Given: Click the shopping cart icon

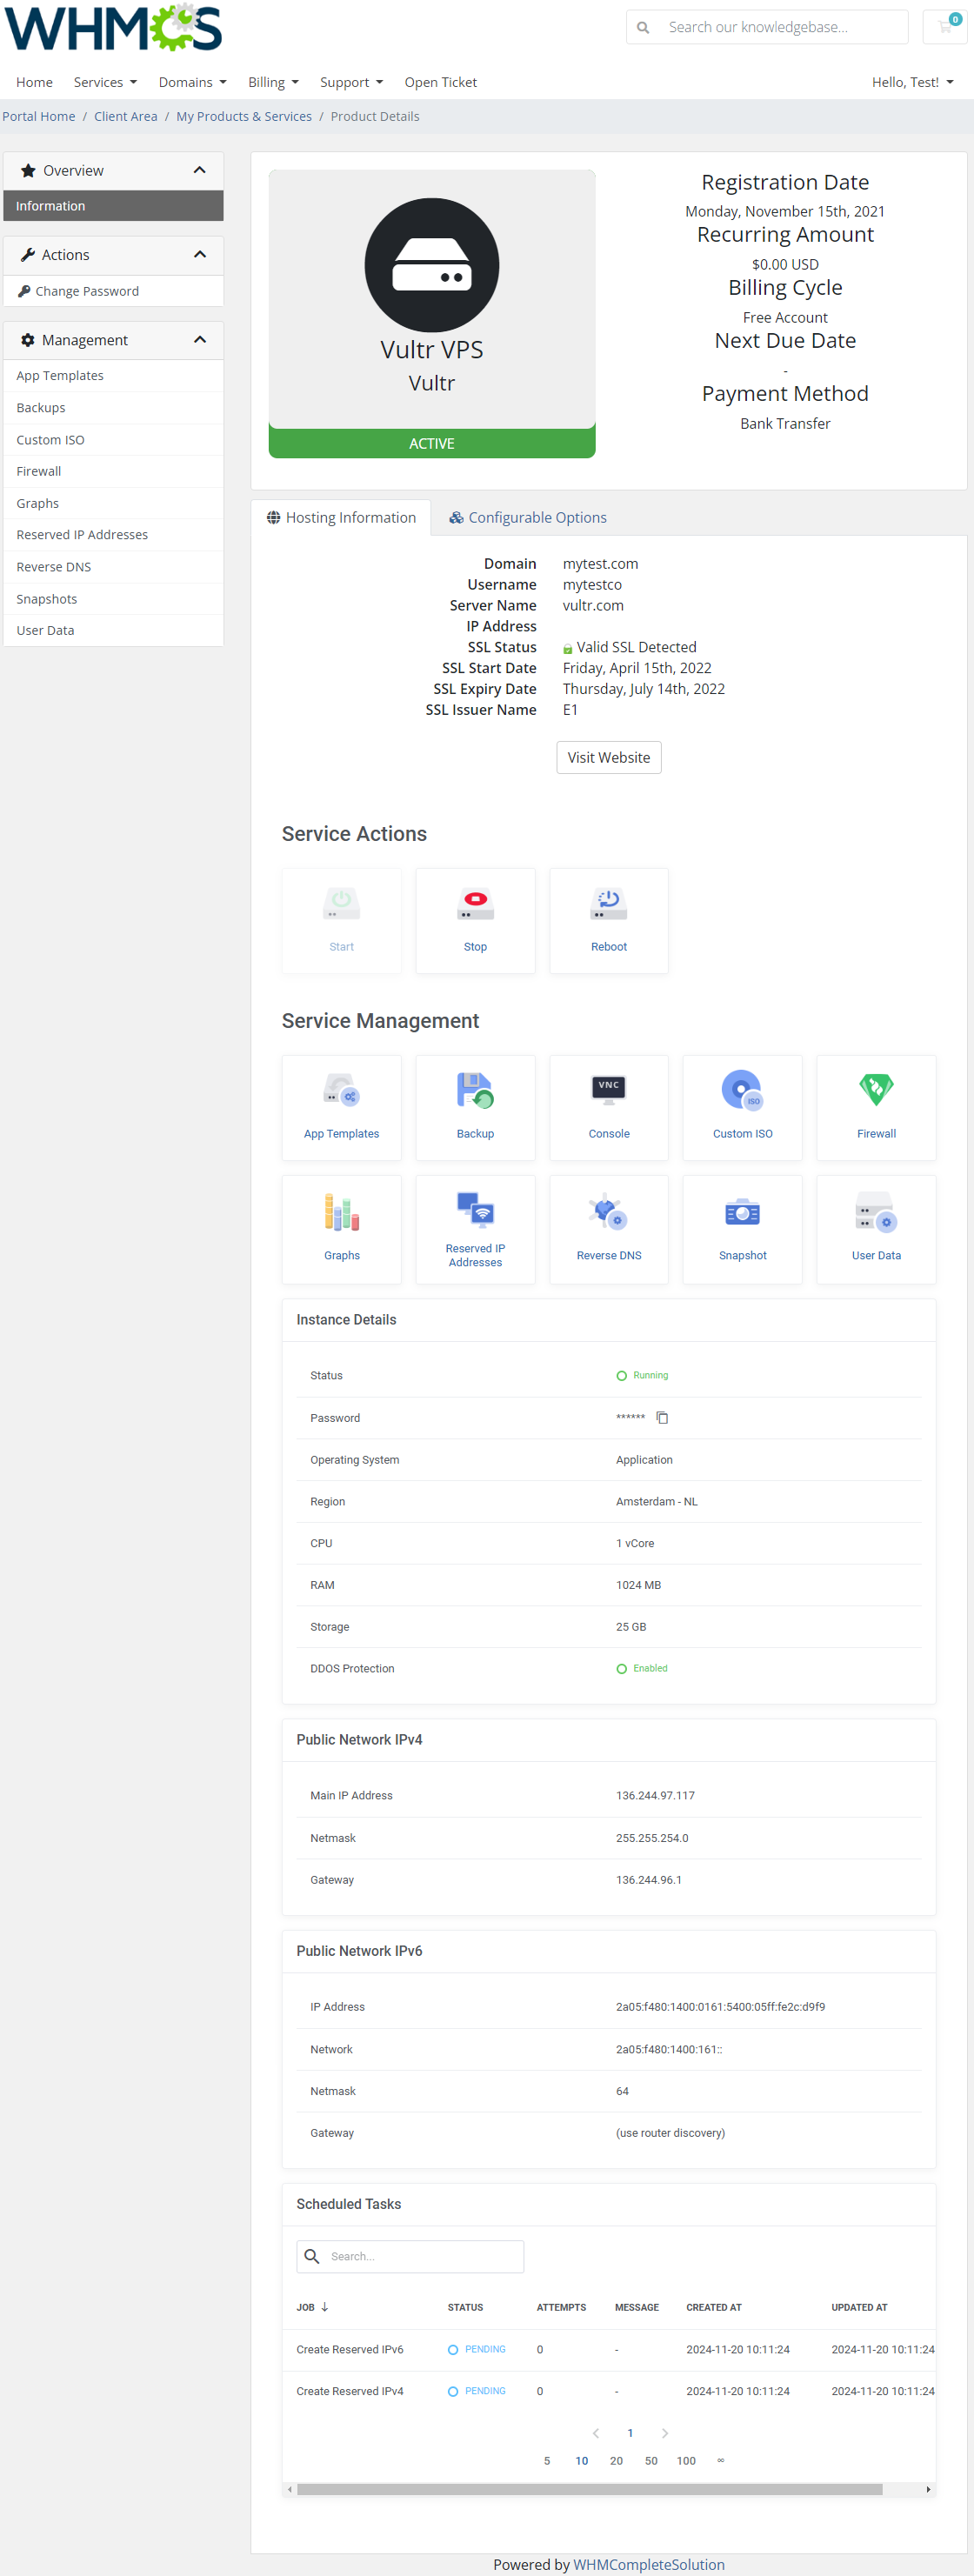Looking at the screenshot, I should click(x=945, y=27).
